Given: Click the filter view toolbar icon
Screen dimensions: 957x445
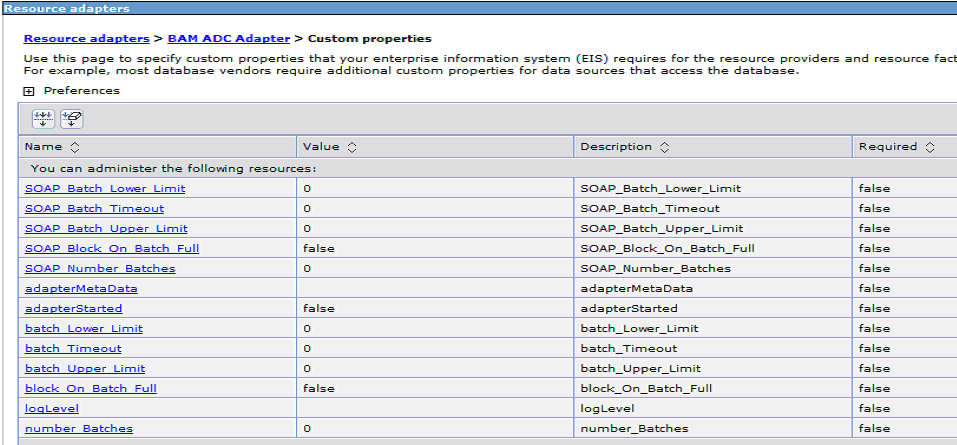Looking at the screenshot, I should pyautogui.click(x=43, y=119).
